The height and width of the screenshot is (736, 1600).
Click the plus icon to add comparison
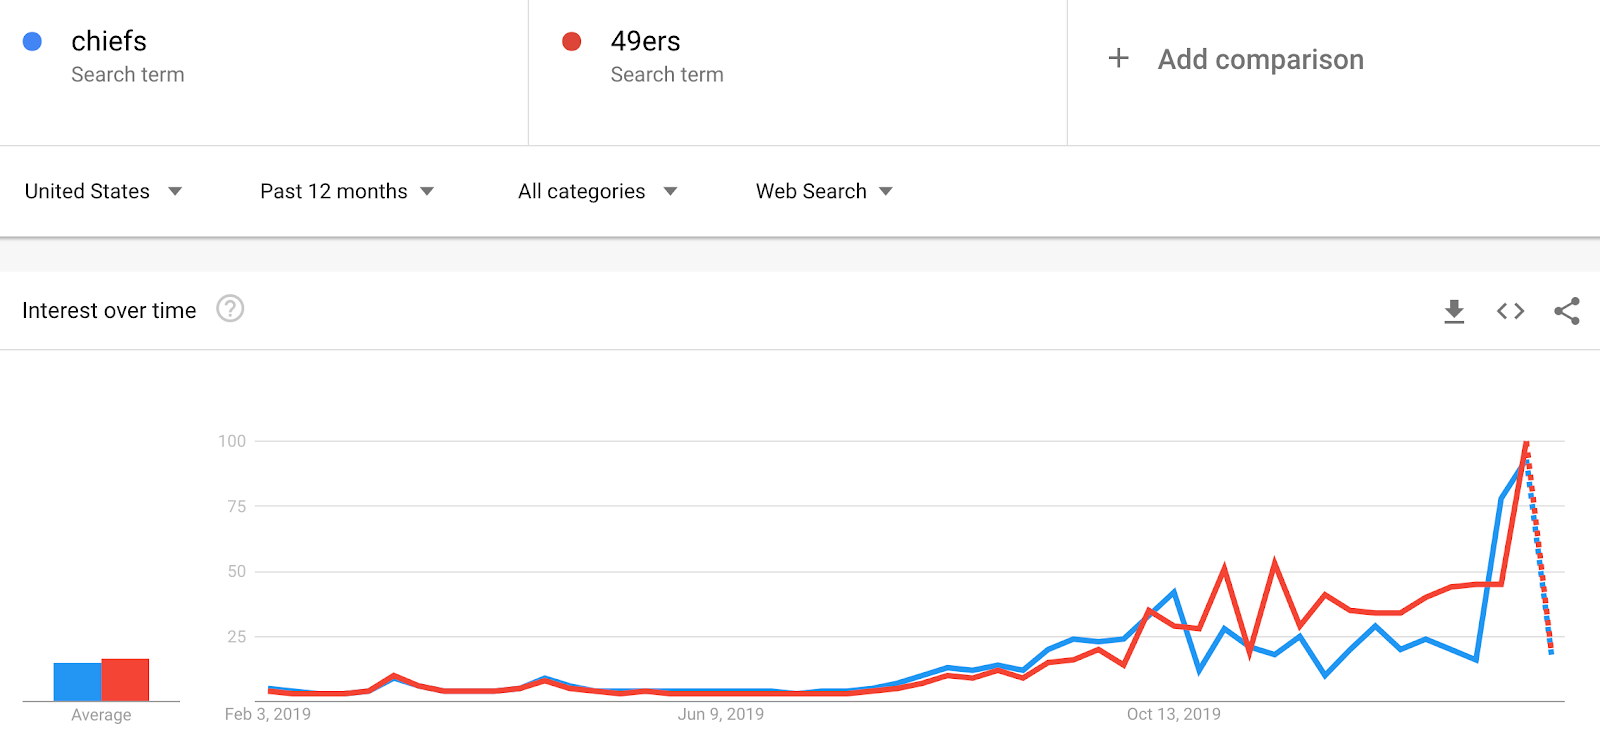(1119, 59)
